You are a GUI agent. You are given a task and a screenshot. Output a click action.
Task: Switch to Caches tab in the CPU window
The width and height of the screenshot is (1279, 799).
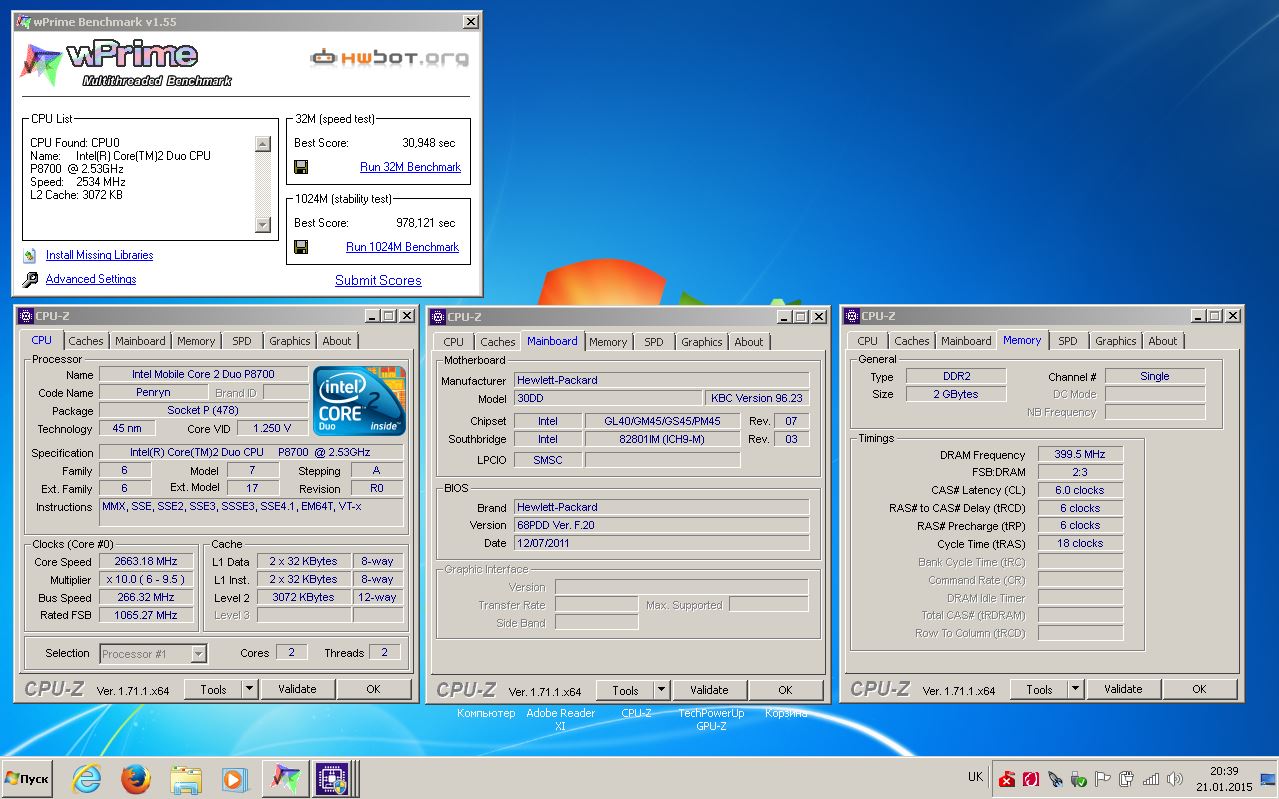85,341
